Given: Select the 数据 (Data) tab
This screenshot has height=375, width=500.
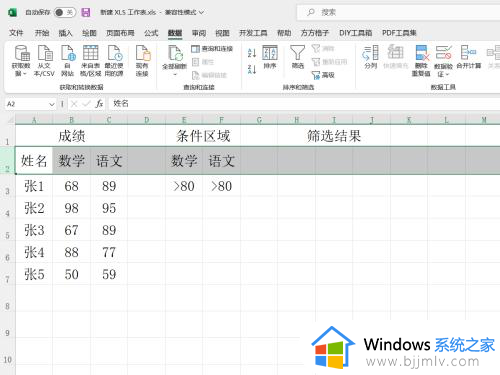Looking at the screenshot, I should tap(175, 33).
